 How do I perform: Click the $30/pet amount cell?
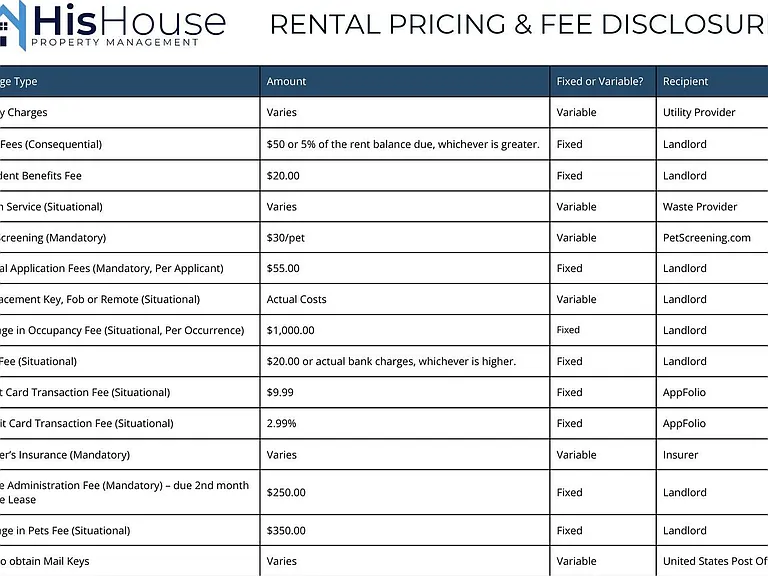point(286,238)
